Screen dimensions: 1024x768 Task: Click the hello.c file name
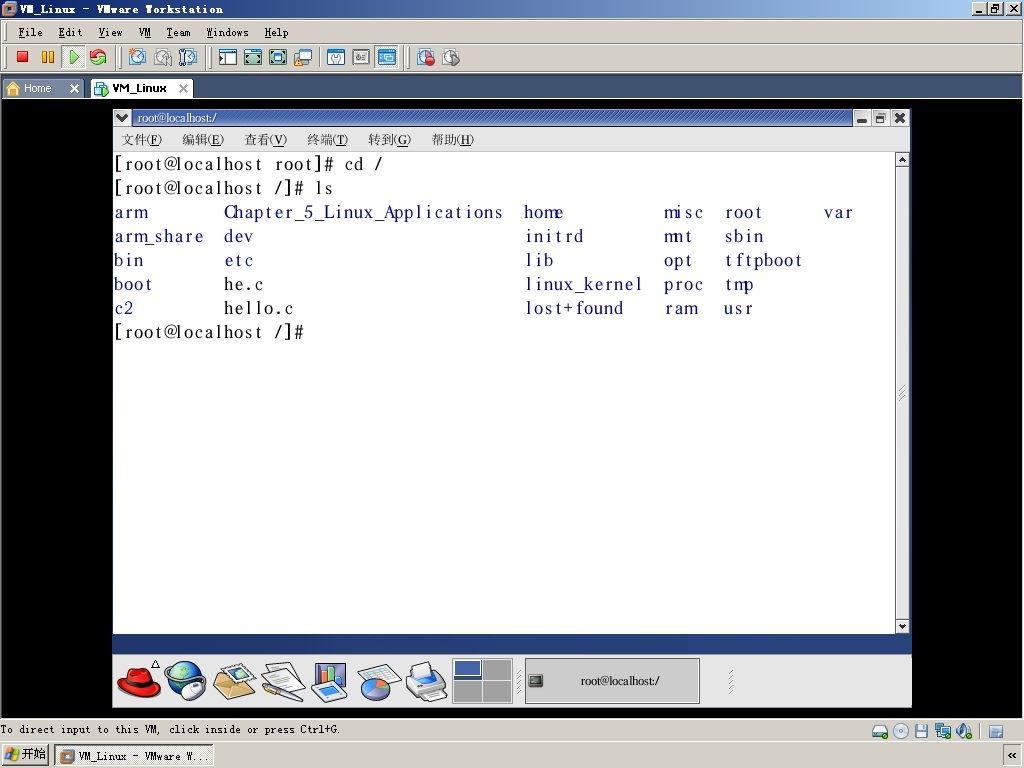click(x=259, y=308)
